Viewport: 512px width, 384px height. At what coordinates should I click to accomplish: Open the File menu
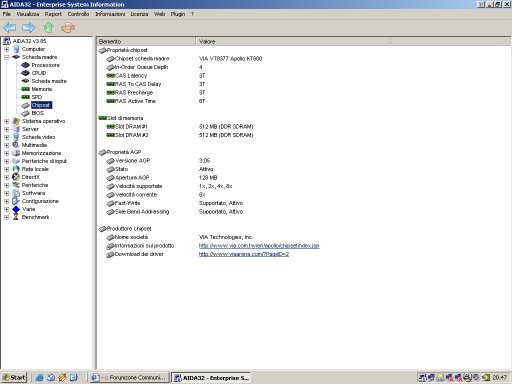click(x=7, y=14)
